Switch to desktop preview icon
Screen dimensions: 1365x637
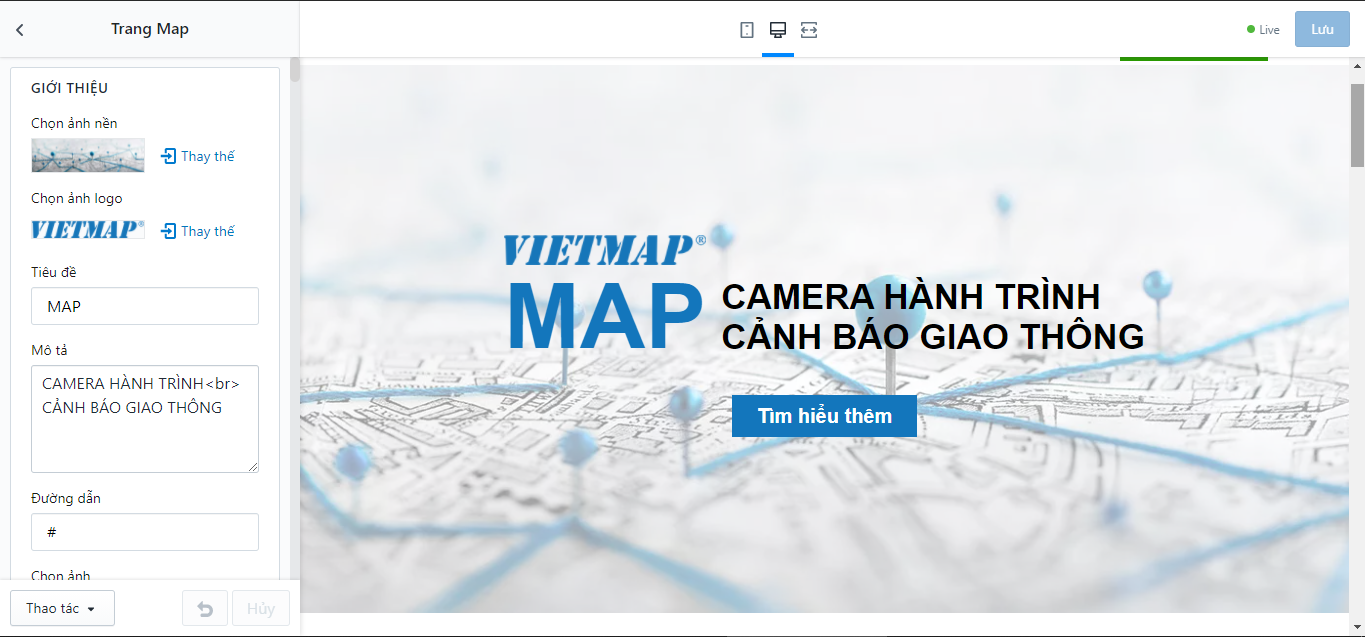tap(778, 30)
